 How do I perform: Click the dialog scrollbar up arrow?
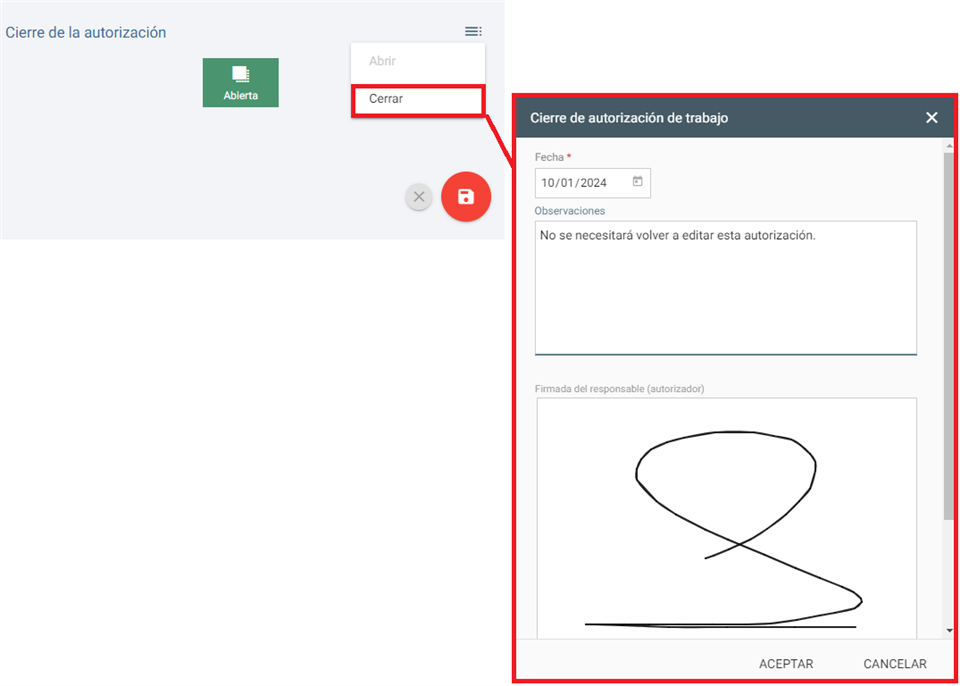coord(949,146)
